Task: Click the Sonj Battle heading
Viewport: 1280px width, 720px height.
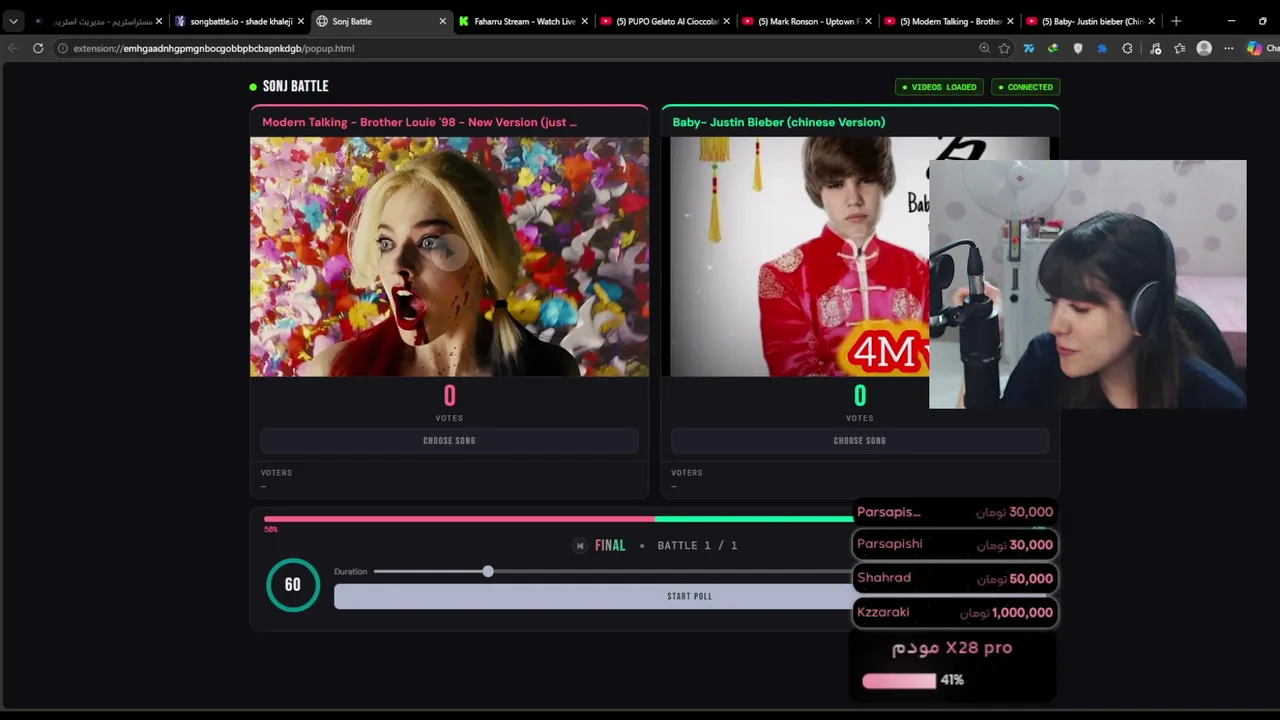Action: 295,86
